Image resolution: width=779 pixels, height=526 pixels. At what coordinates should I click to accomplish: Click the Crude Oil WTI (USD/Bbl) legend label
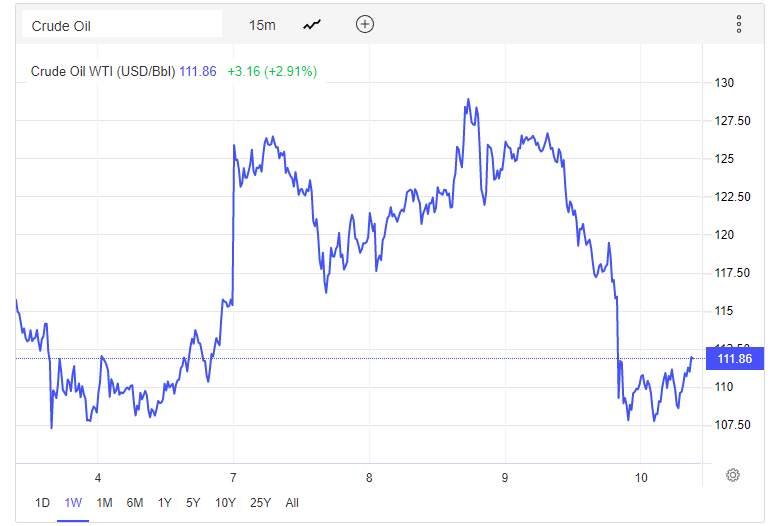[x=103, y=71]
